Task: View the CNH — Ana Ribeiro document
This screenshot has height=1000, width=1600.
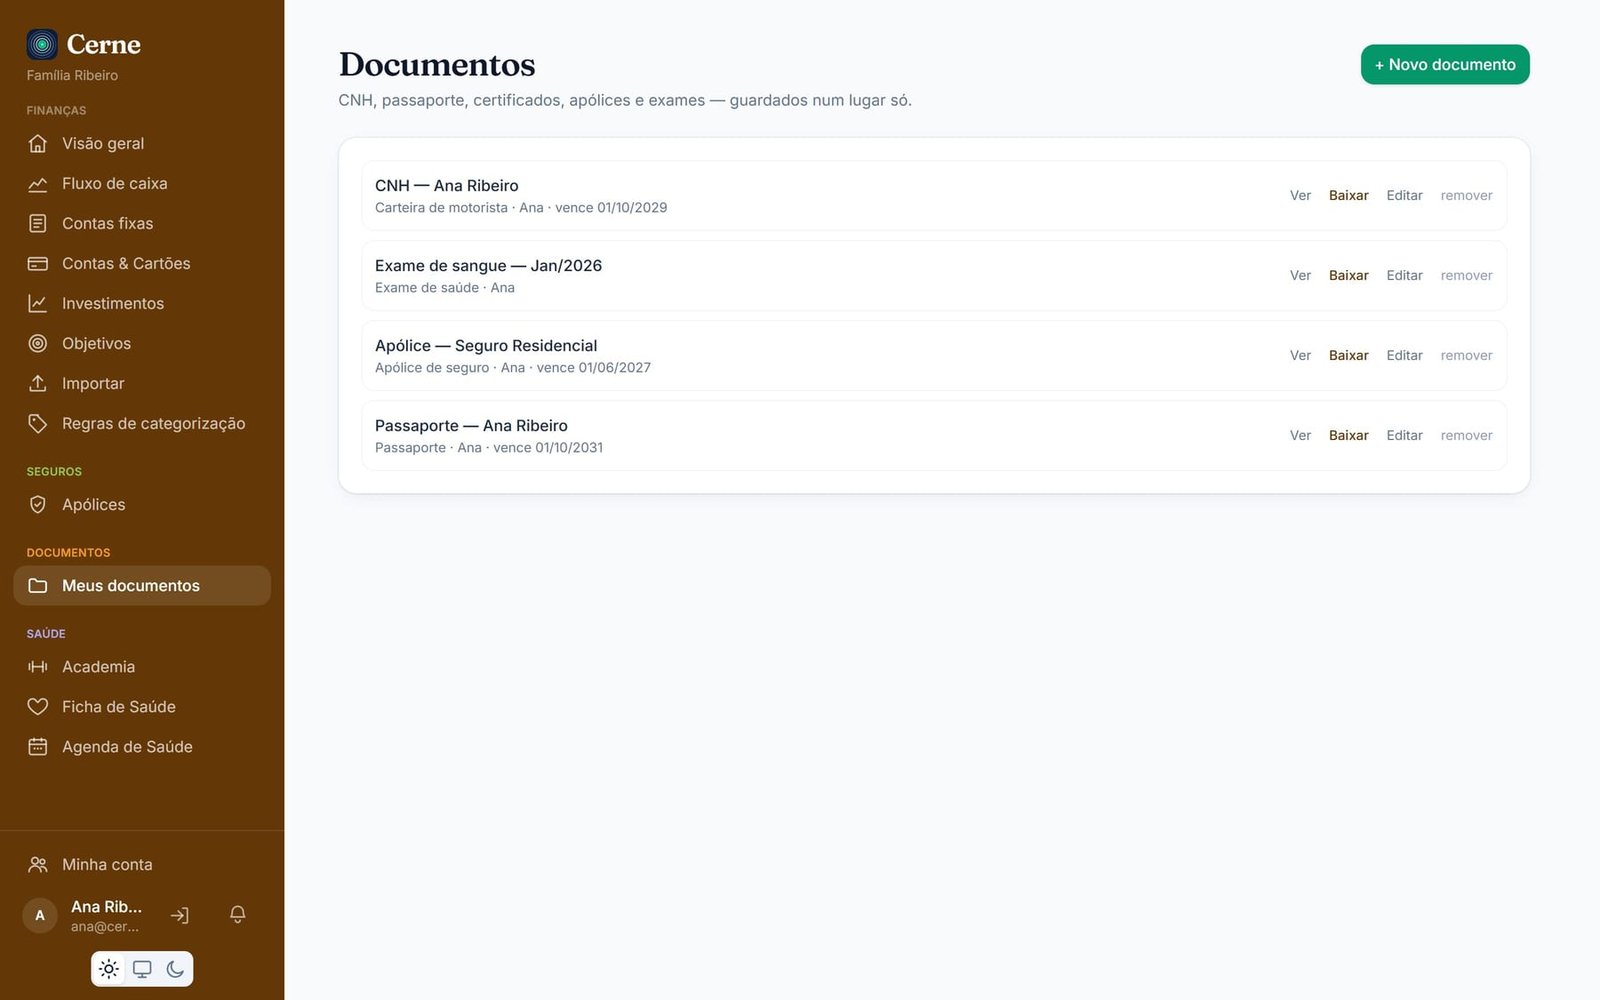Action: (1300, 195)
